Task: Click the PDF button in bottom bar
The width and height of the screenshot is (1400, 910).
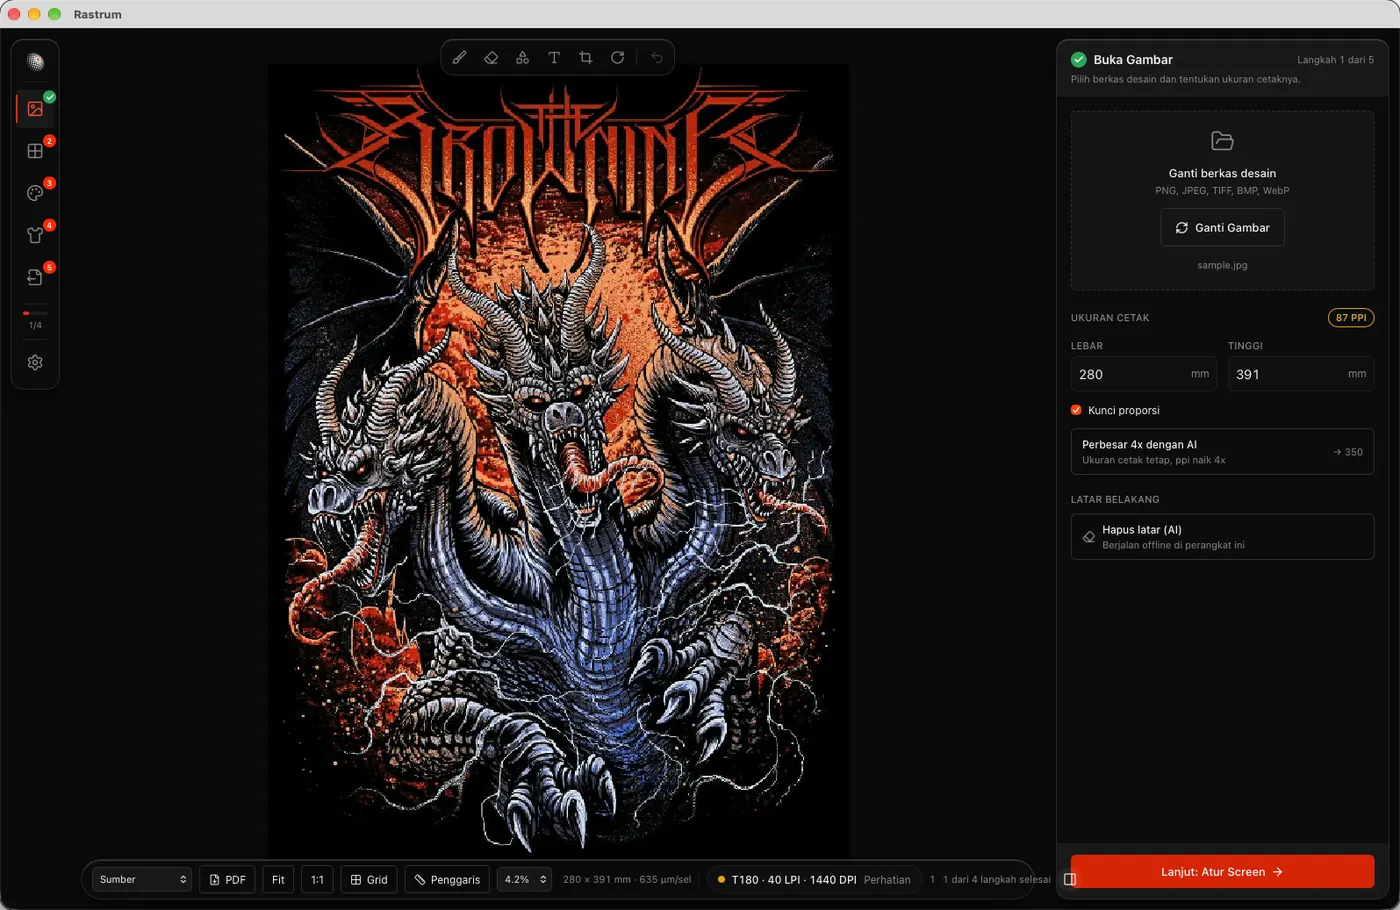Action: [228, 880]
